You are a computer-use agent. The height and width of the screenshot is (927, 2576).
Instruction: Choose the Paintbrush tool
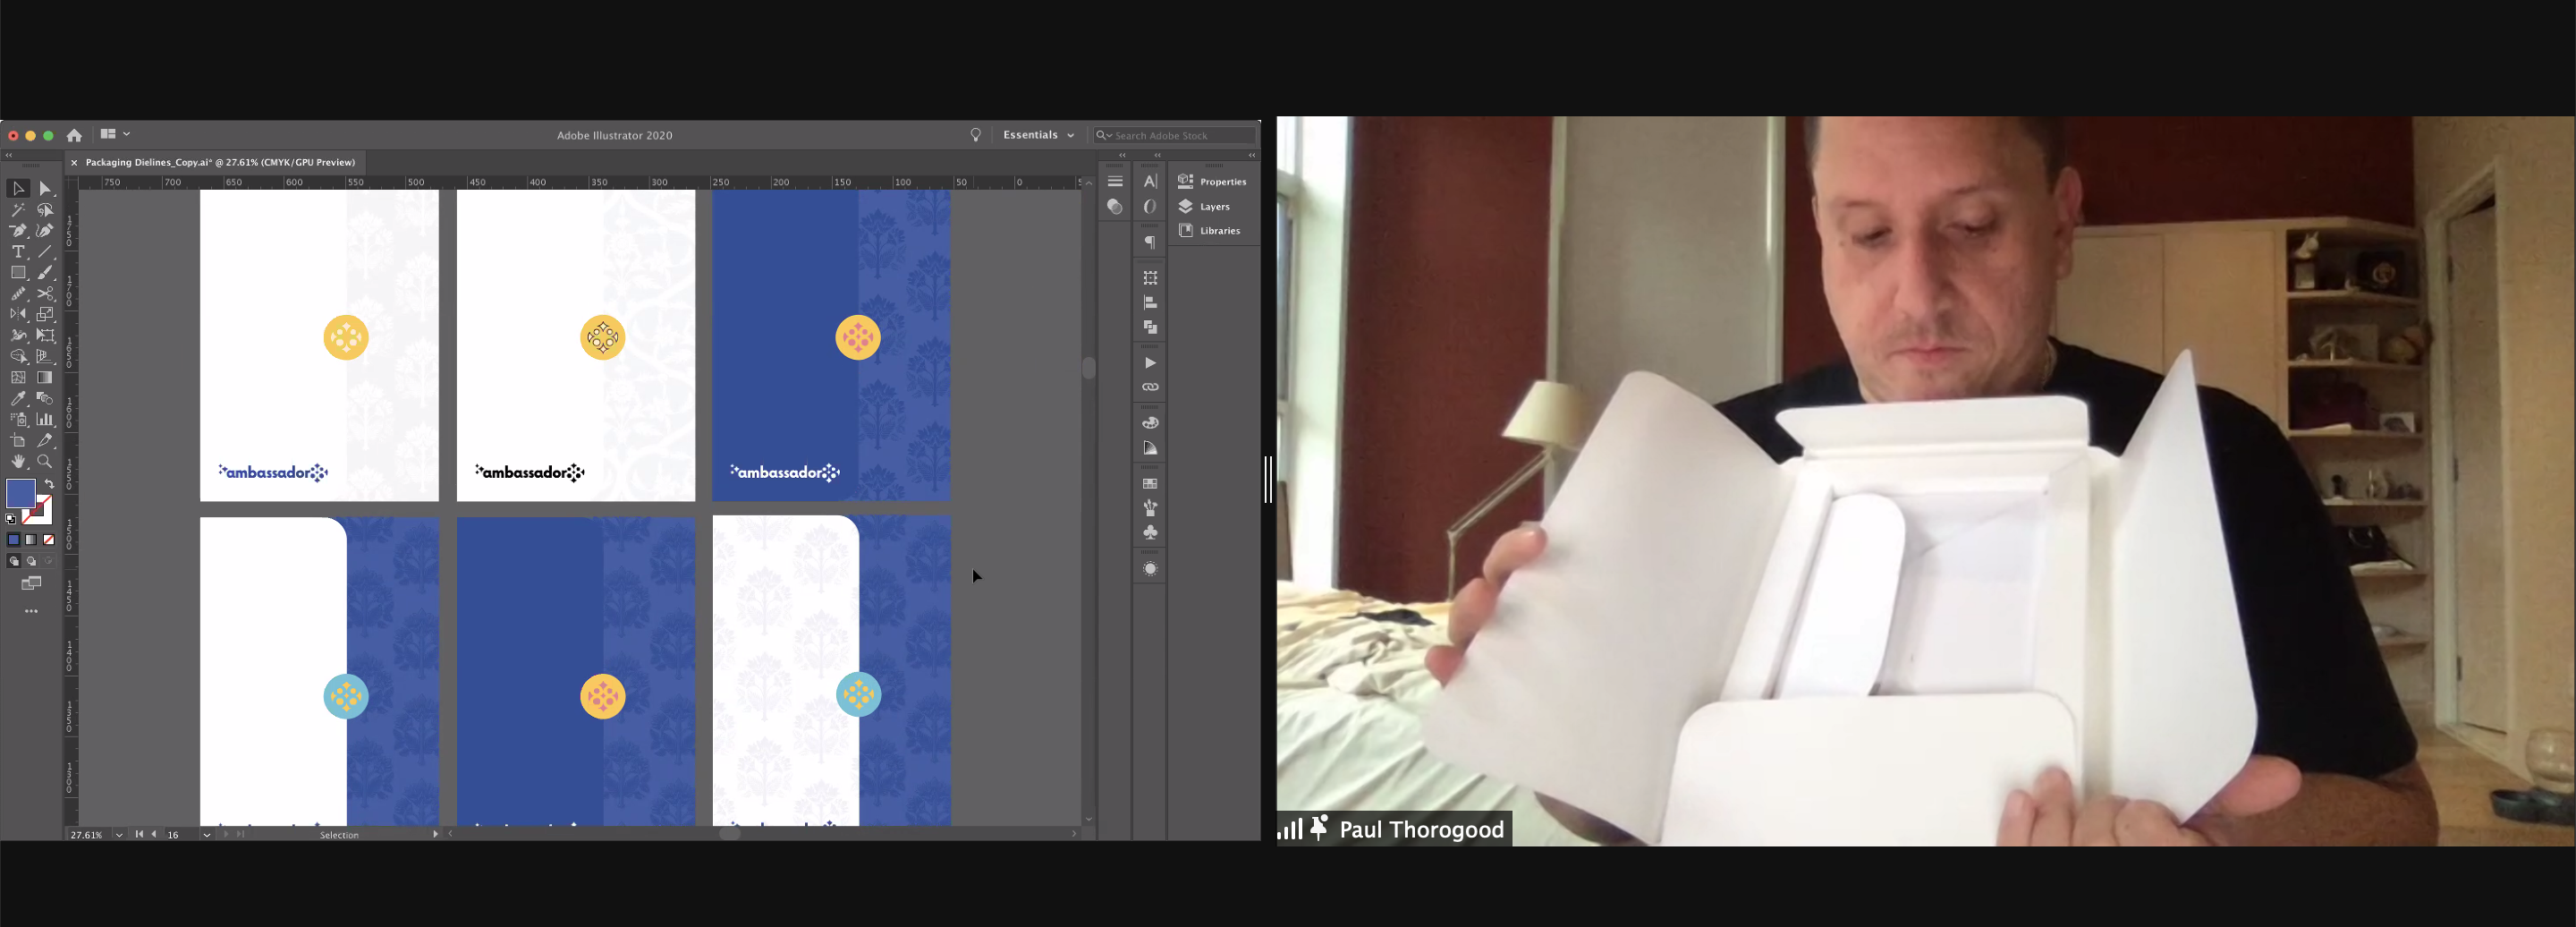(x=45, y=272)
